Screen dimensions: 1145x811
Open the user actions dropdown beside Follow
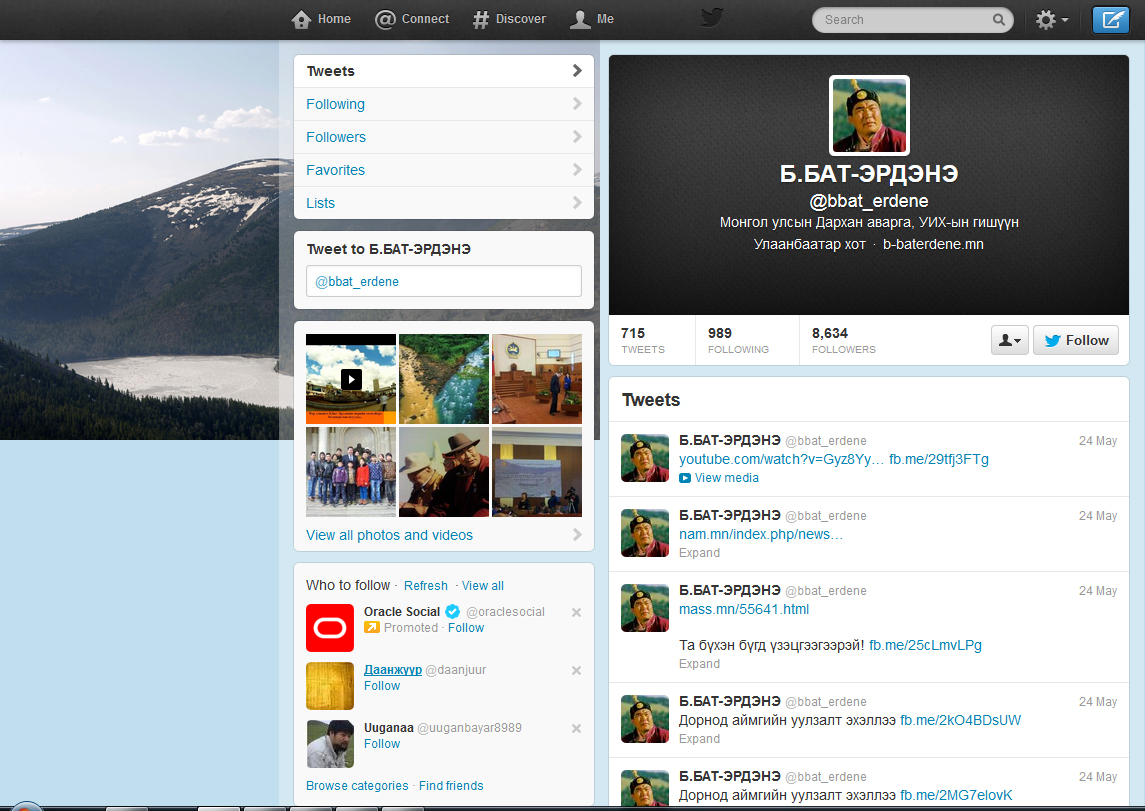(x=1009, y=340)
